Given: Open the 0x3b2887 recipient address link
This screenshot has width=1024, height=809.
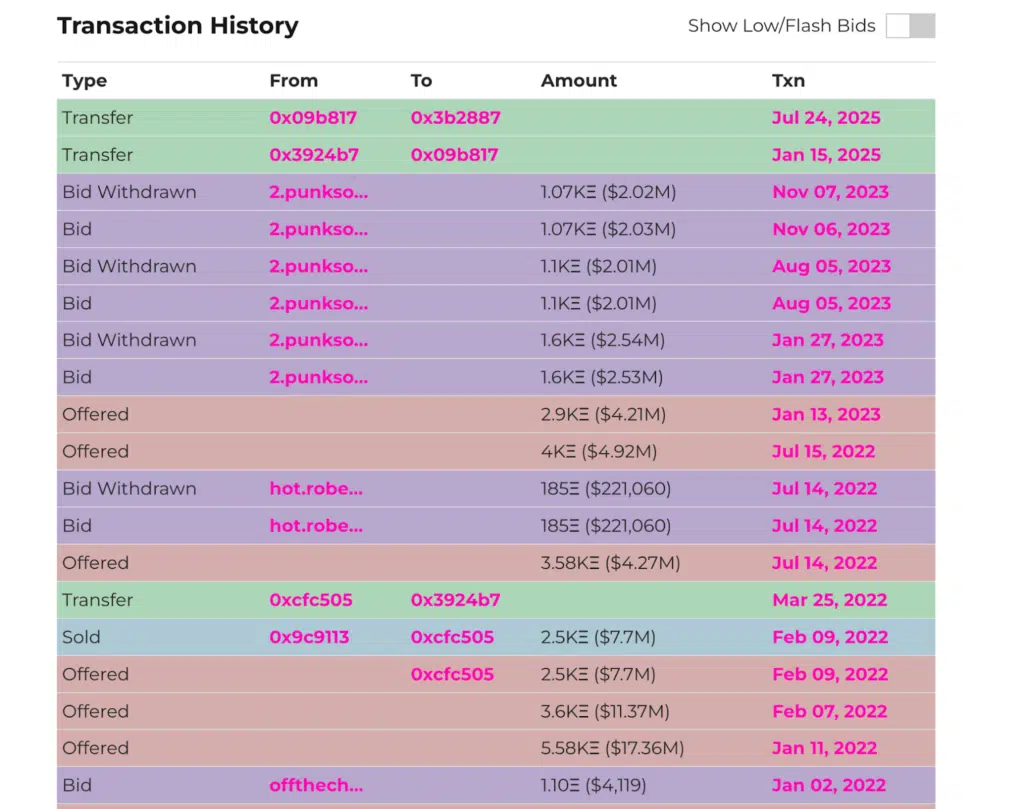Looking at the screenshot, I should [455, 118].
